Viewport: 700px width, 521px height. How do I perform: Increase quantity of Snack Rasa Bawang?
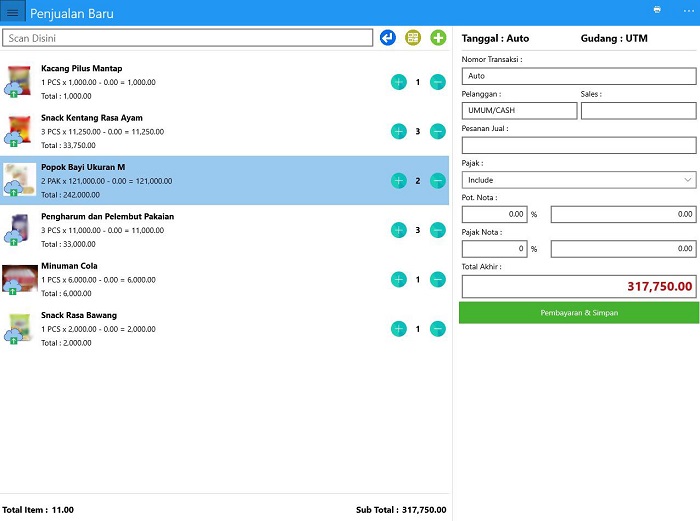[399, 329]
